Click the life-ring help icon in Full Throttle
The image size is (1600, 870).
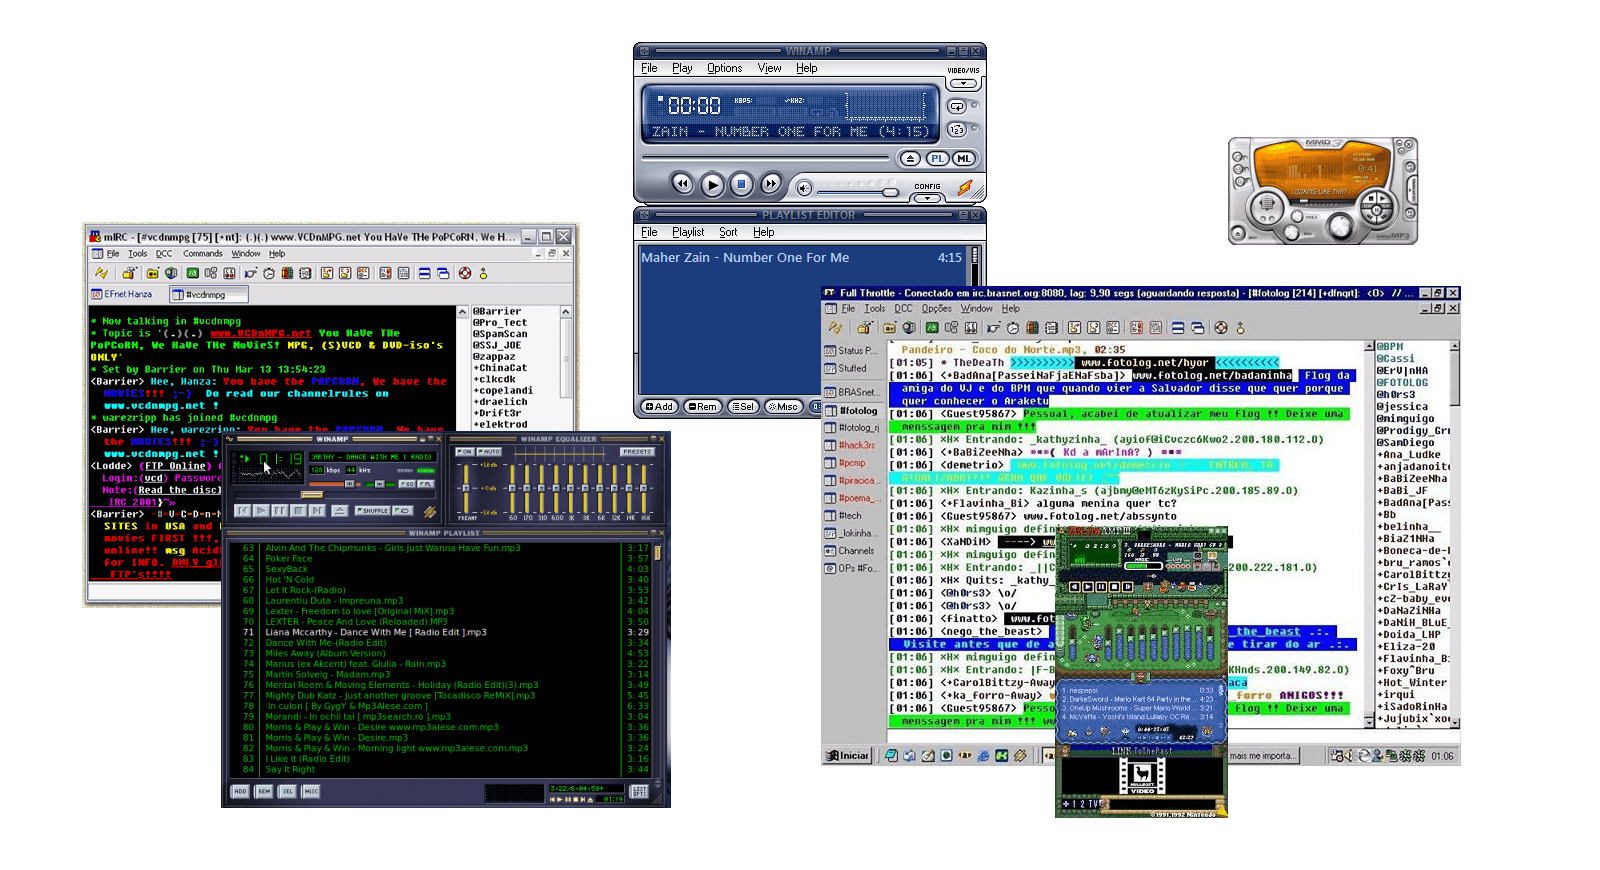[1221, 328]
